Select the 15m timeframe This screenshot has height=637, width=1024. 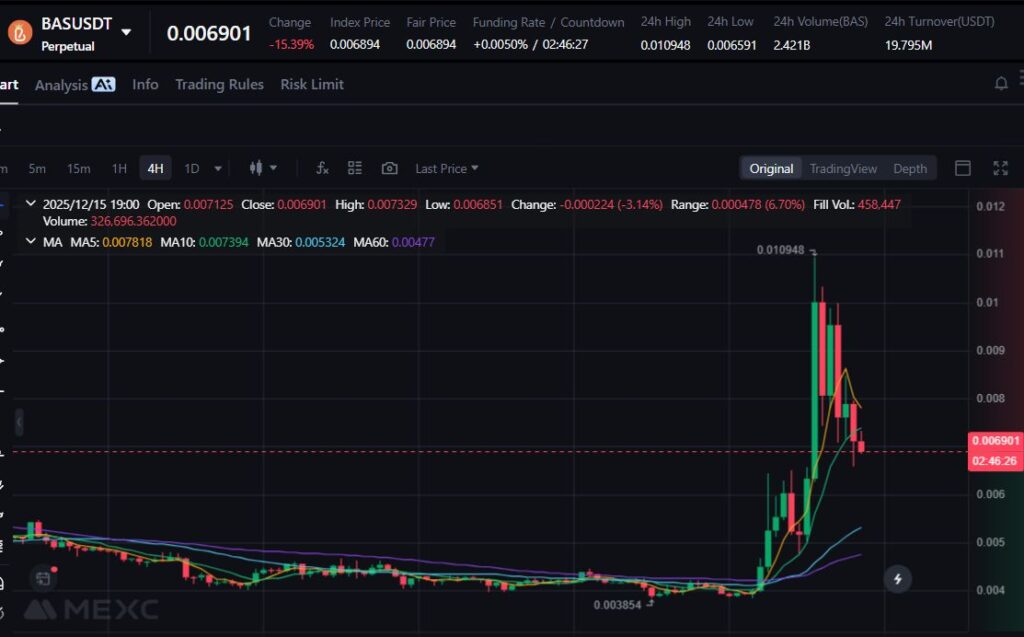tap(78, 168)
